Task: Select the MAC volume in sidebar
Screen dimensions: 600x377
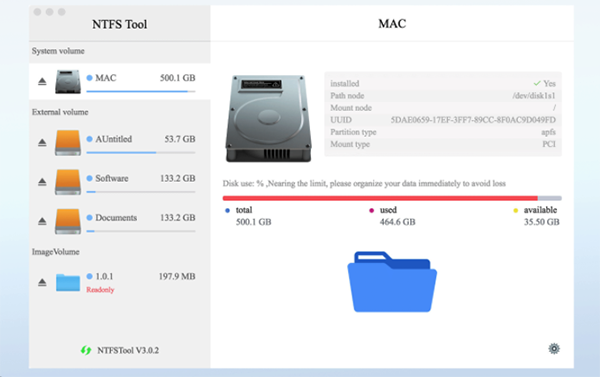Action: pos(119,82)
